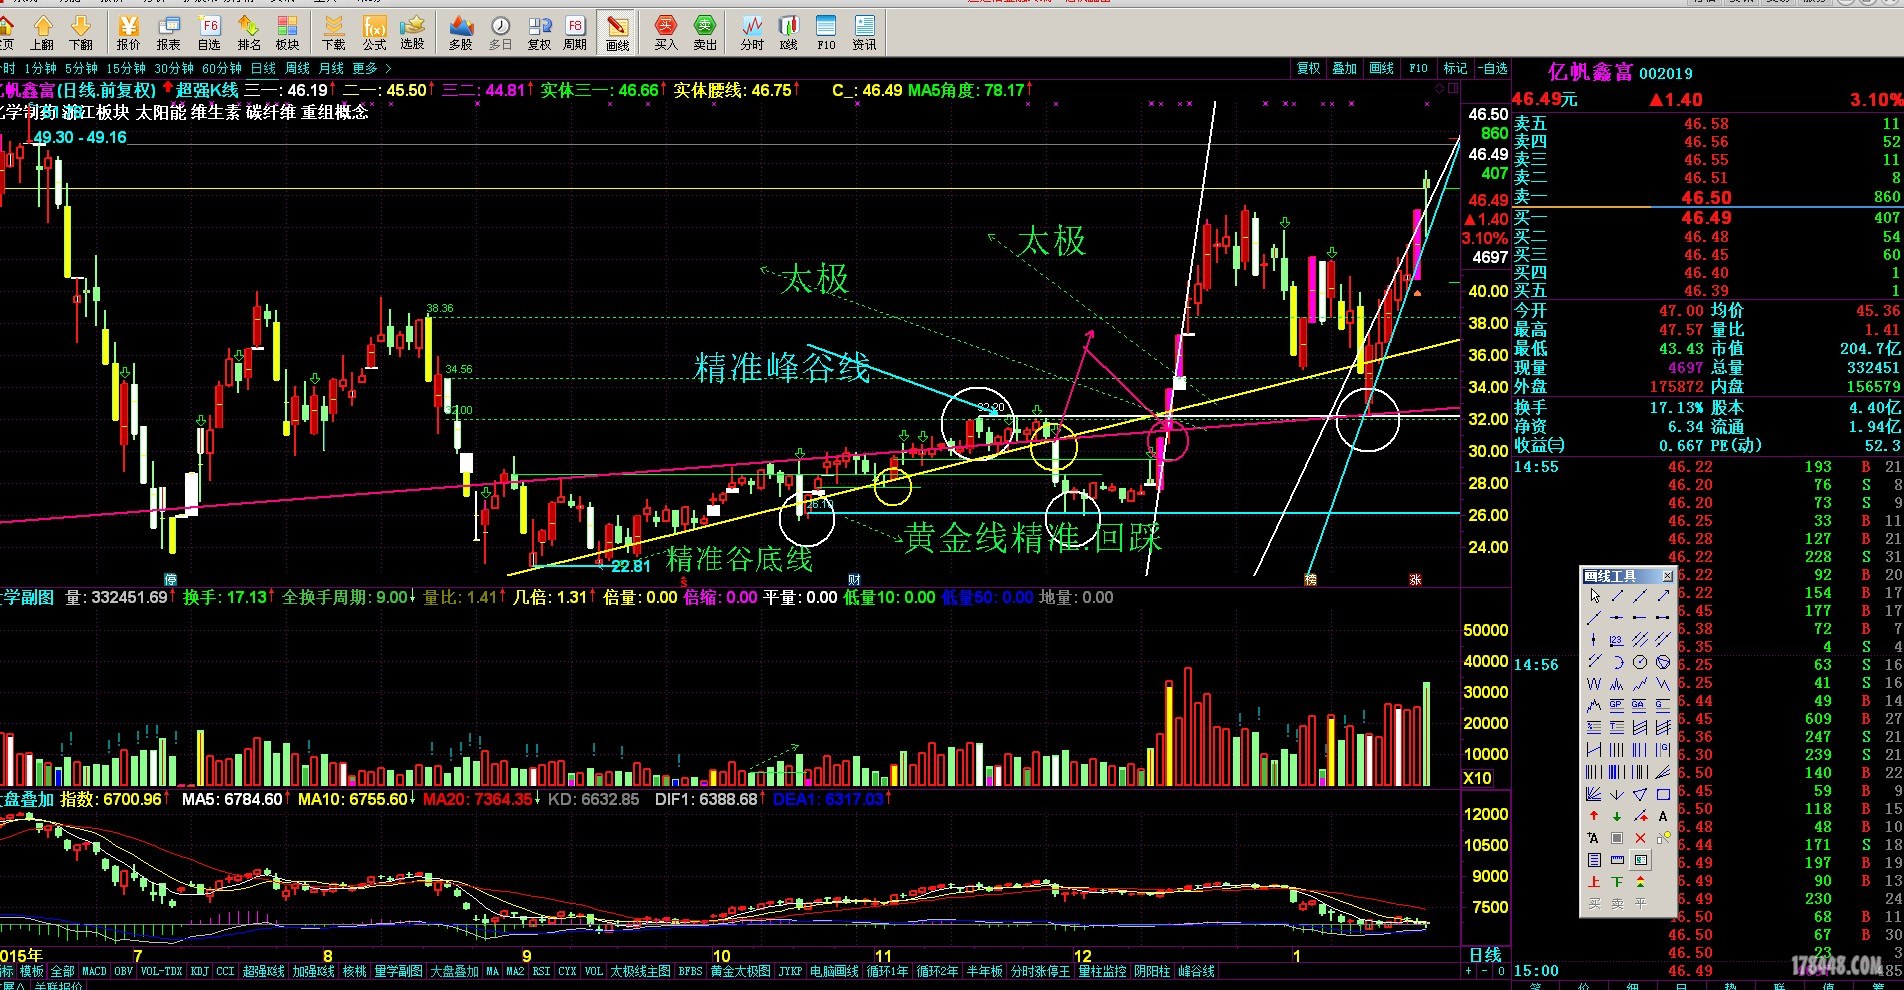Toggle the 画线 drawing tool icon
This screenshot has height=990, width=1904.
click(x=618, y=33)
